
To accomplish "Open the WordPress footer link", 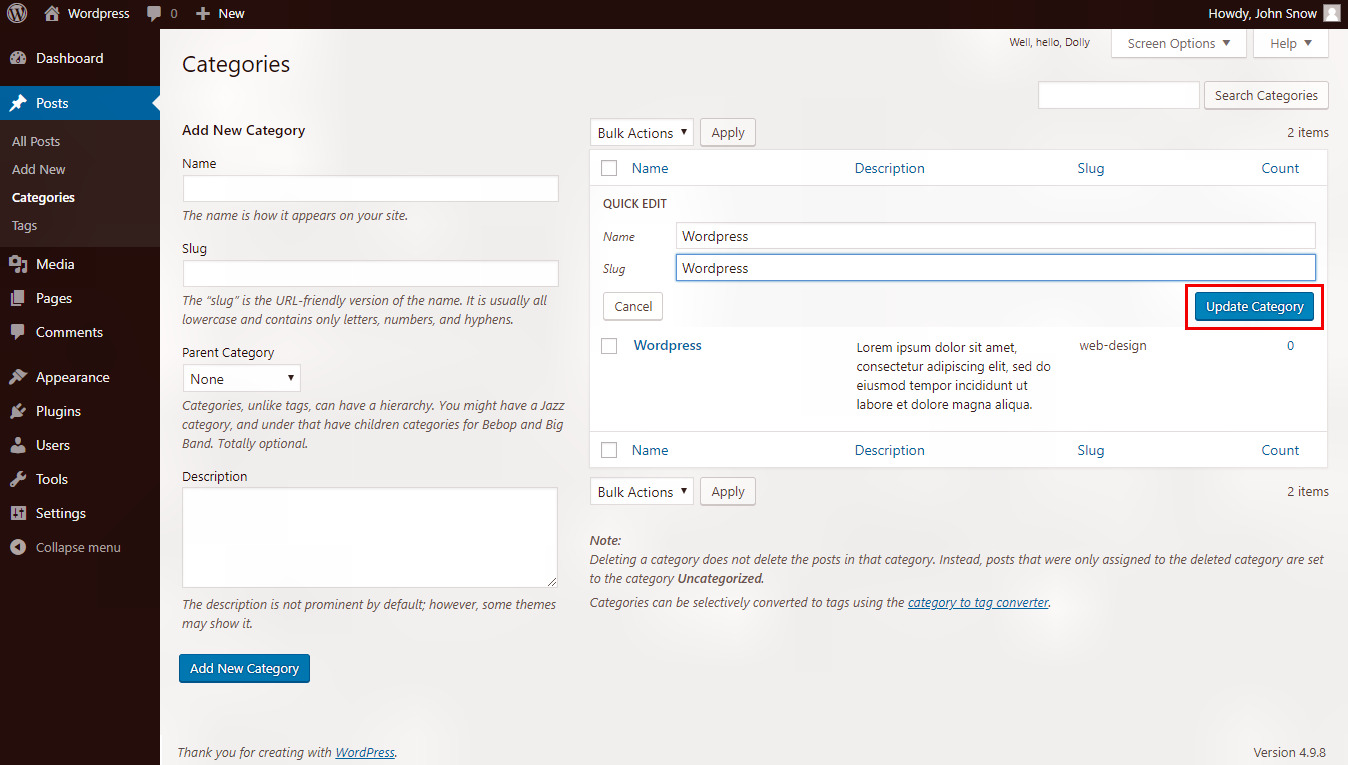I will tap(365, 752).
